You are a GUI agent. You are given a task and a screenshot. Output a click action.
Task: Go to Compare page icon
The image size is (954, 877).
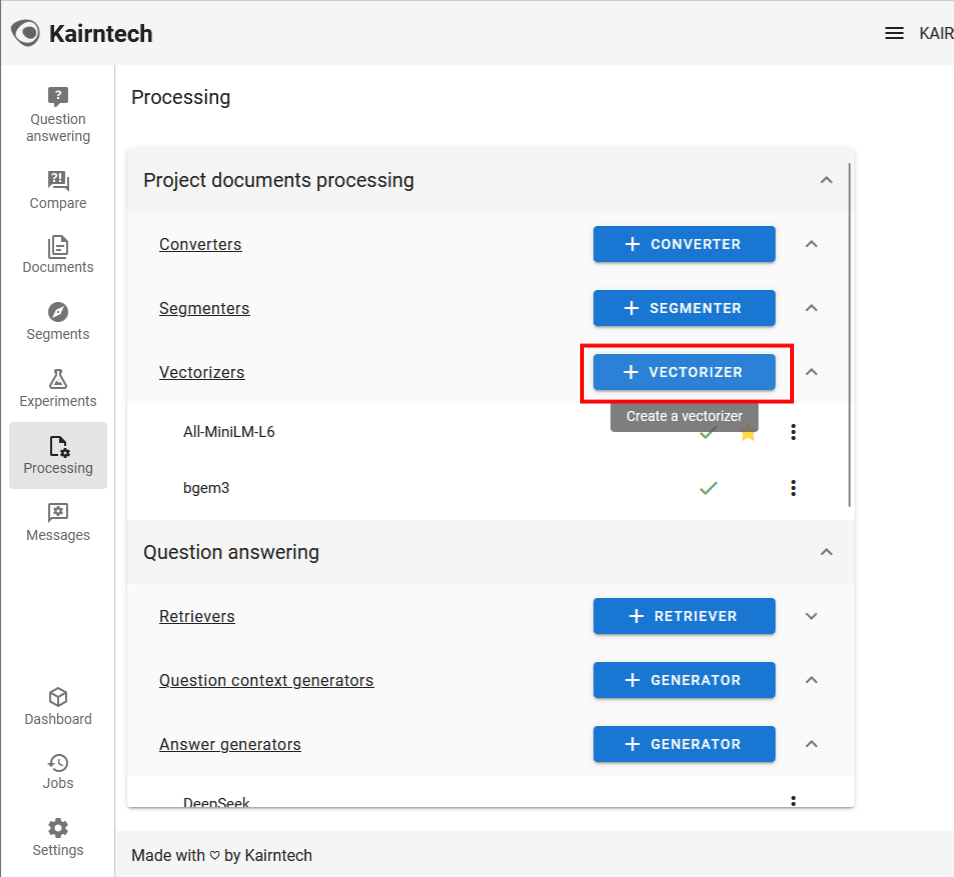(58, 181)
